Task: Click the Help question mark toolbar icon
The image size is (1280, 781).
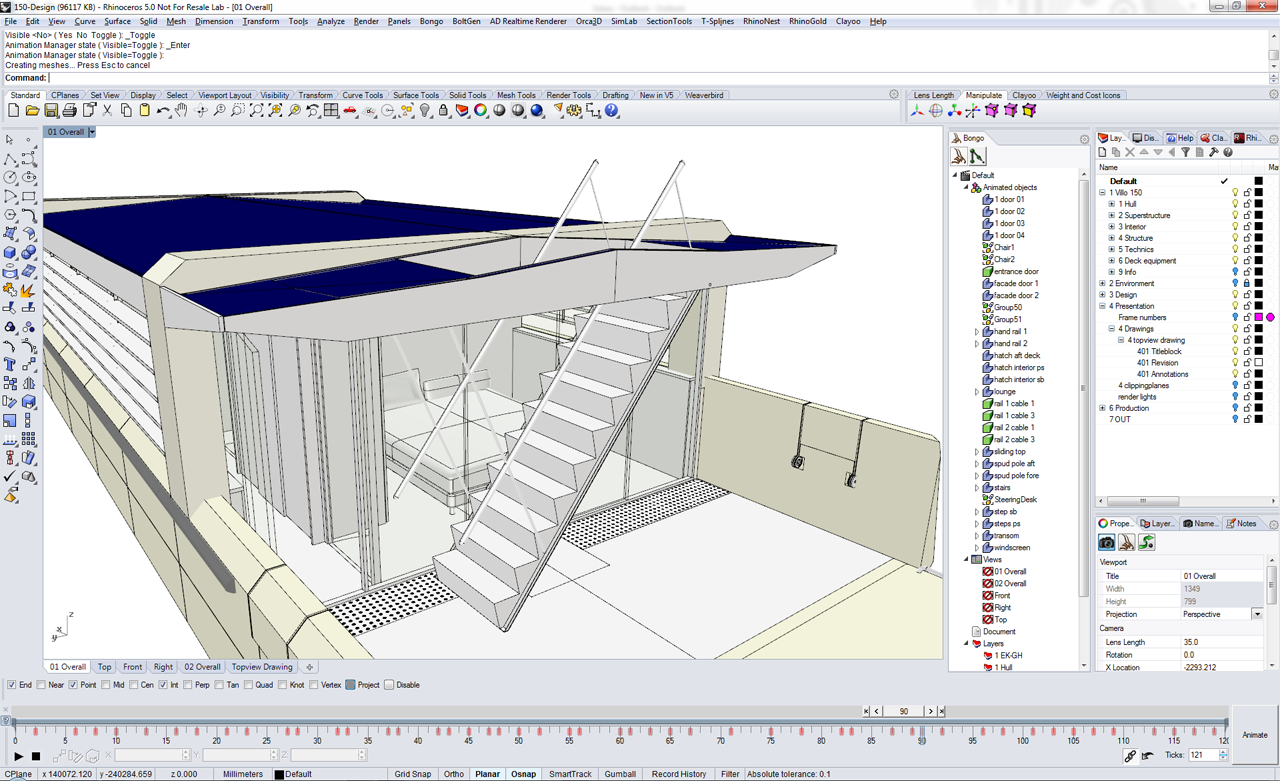Action: (611, 111)
